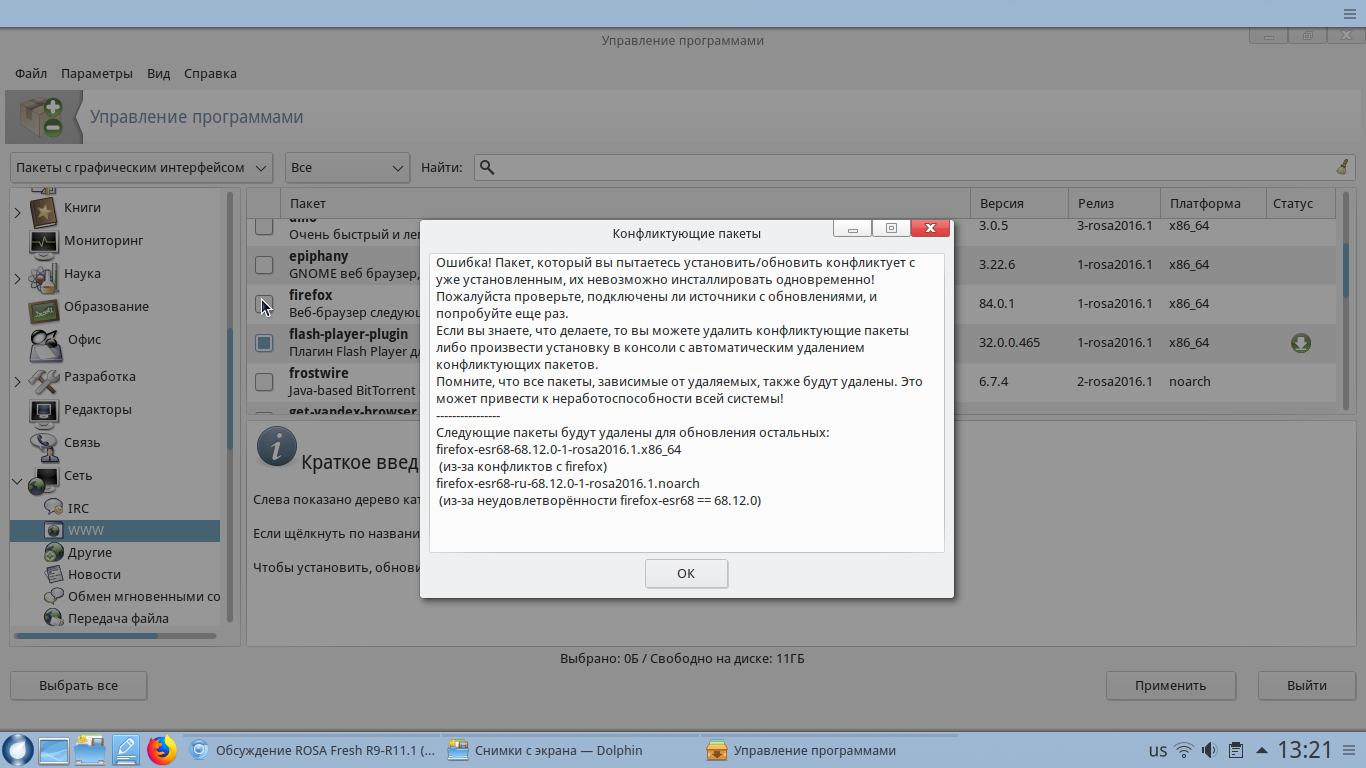Screen dimensions: 1366x768
Task: Sort by the Статус column header
Action: [1300, 203]
